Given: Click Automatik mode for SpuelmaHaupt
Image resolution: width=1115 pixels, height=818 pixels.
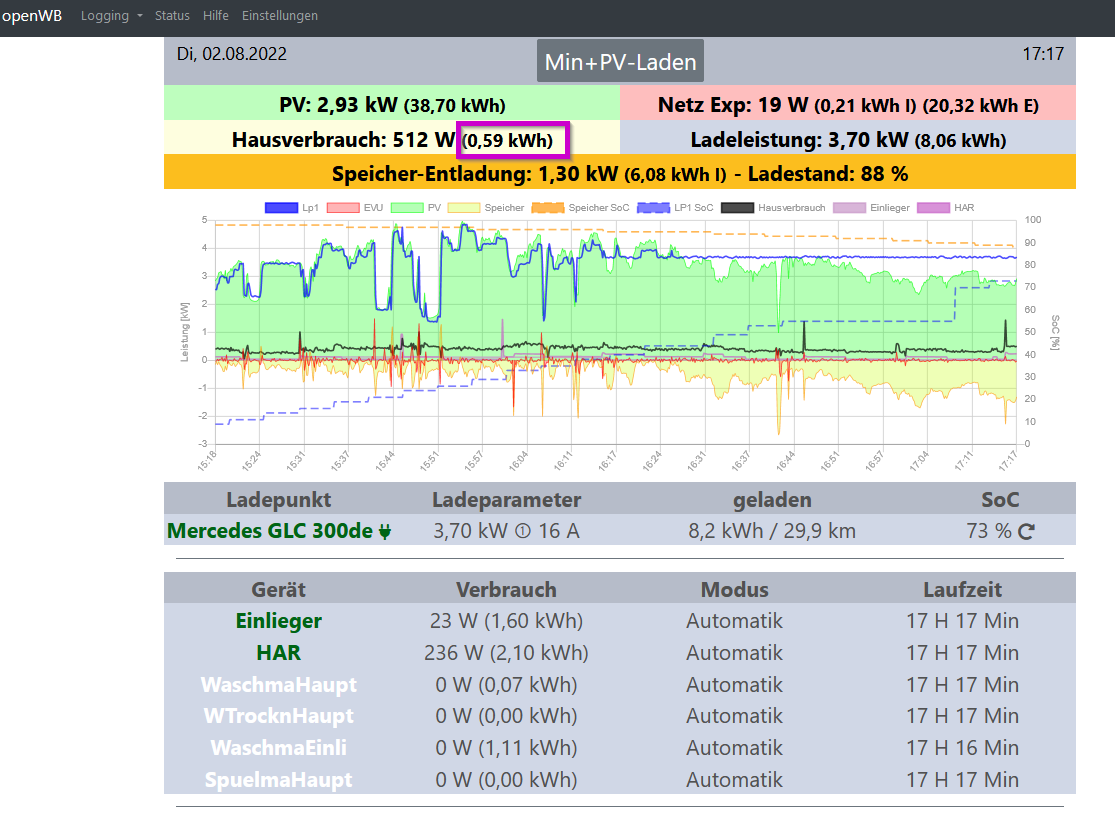Looking at the screenshot, I should coord(735,780).
